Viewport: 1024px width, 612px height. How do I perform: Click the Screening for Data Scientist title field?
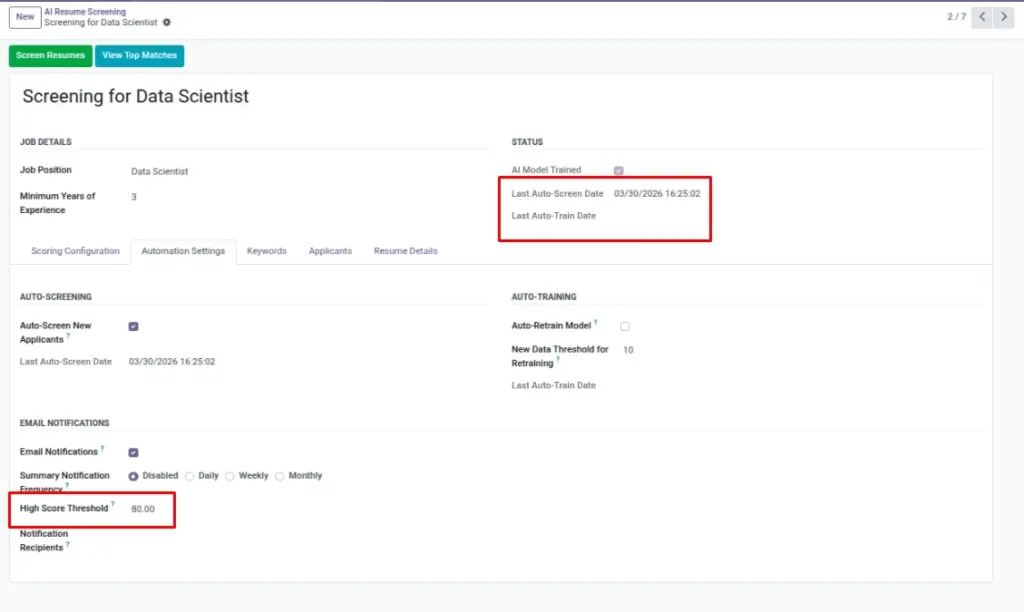coord(136,96)
